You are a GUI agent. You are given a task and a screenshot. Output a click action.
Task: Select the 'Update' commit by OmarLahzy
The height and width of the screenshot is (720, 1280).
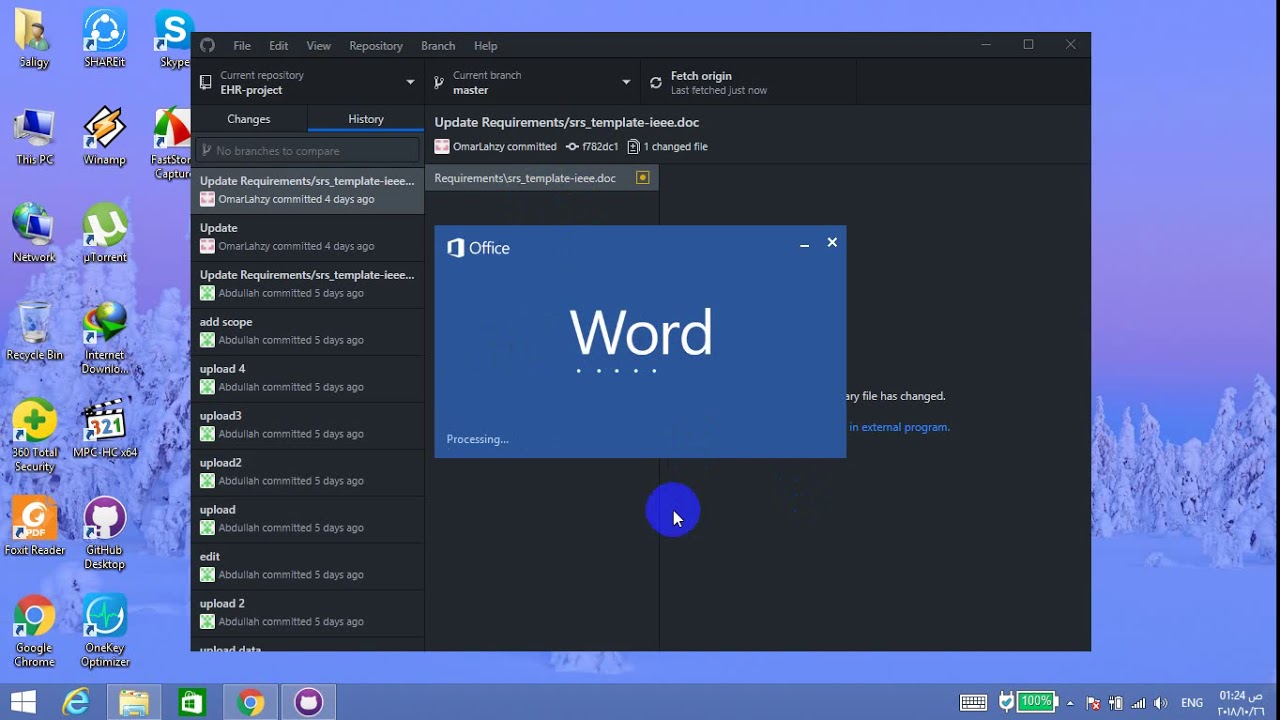[307, 237]
